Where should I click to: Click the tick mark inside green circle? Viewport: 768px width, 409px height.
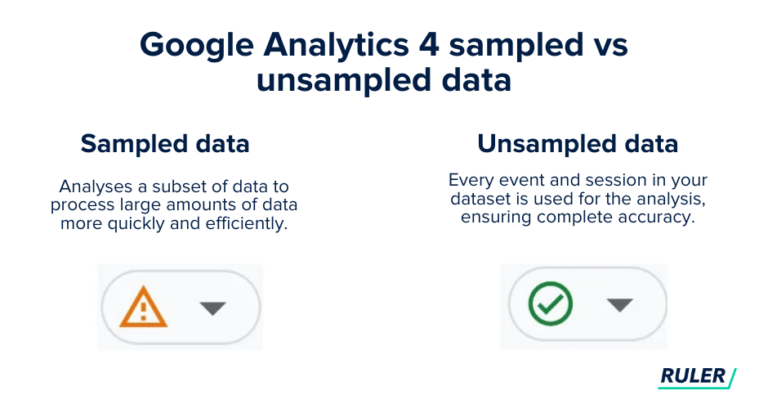click(550, 305)
